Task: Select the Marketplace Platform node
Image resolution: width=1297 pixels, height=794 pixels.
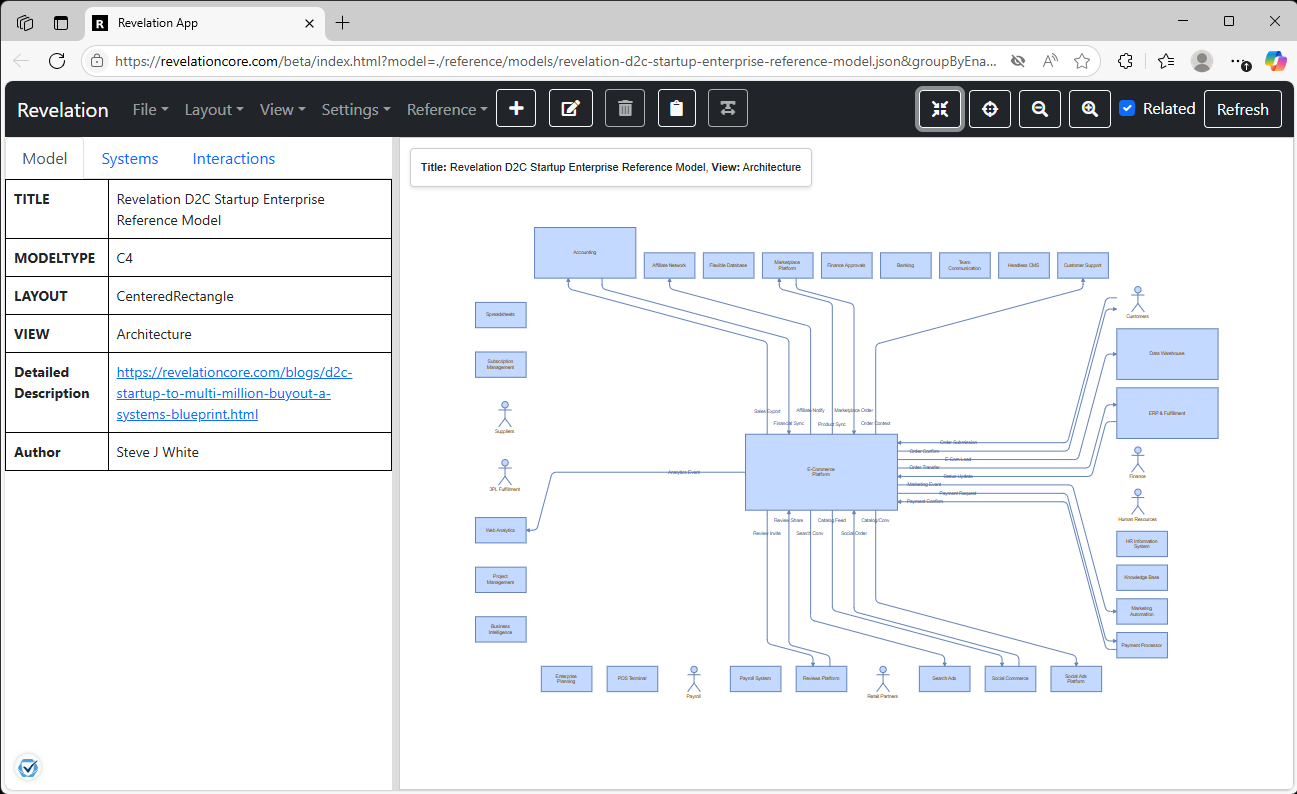Action: [787, 265]
